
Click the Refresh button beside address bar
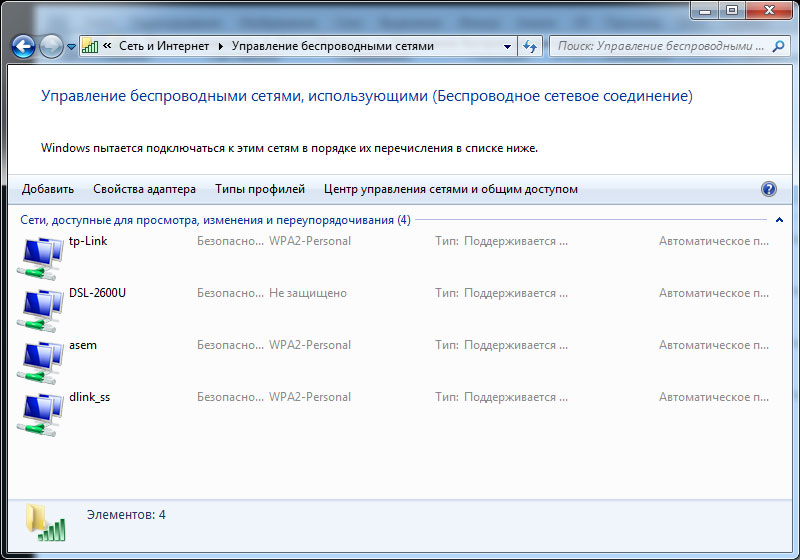pos(530,46)
